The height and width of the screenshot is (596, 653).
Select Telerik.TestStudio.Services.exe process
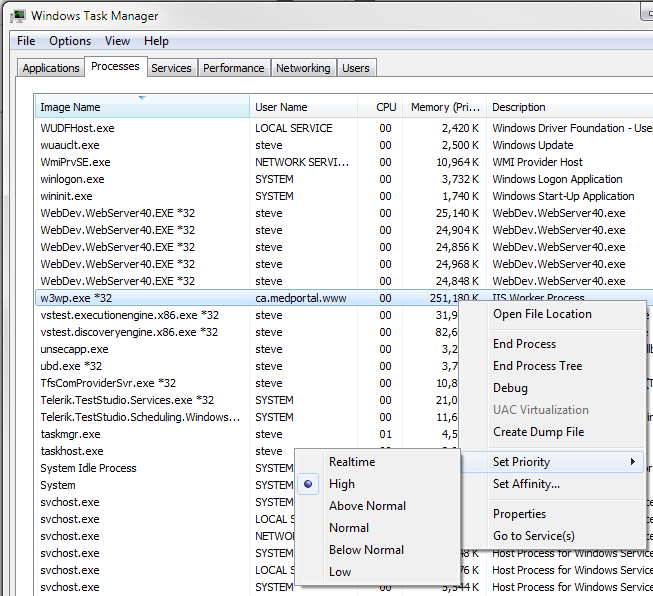(x=127, y=400)
